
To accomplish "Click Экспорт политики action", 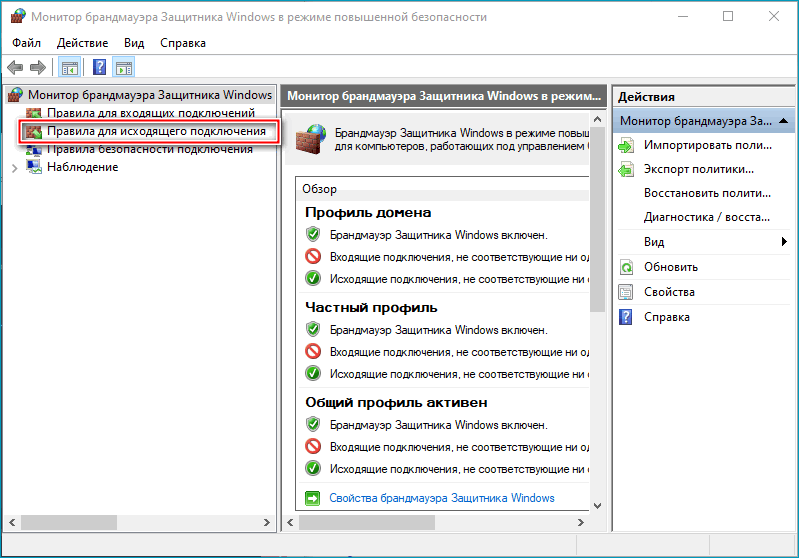I will (x=699, y=169).
